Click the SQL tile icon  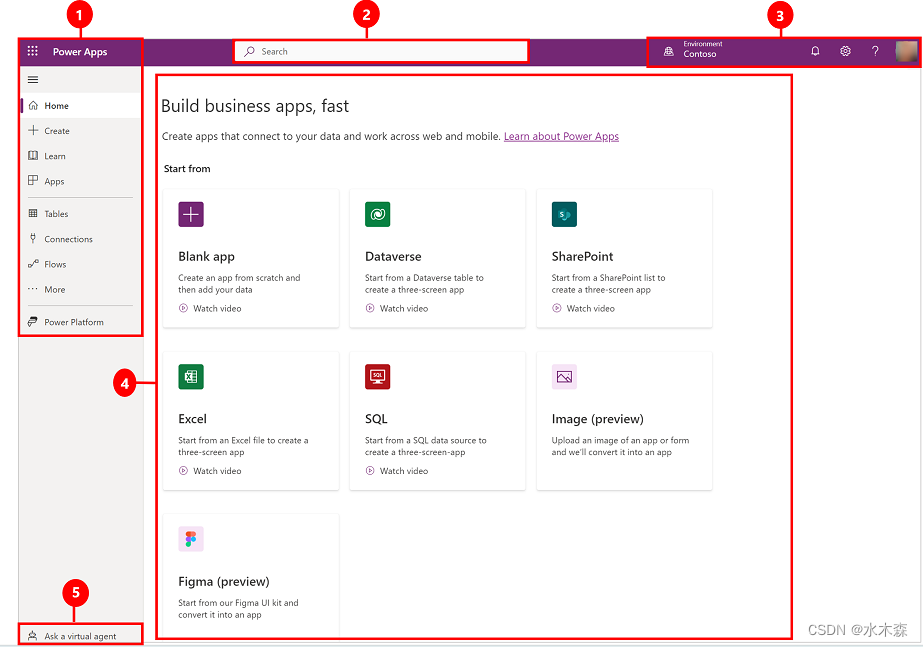click(x=378, y=377)
